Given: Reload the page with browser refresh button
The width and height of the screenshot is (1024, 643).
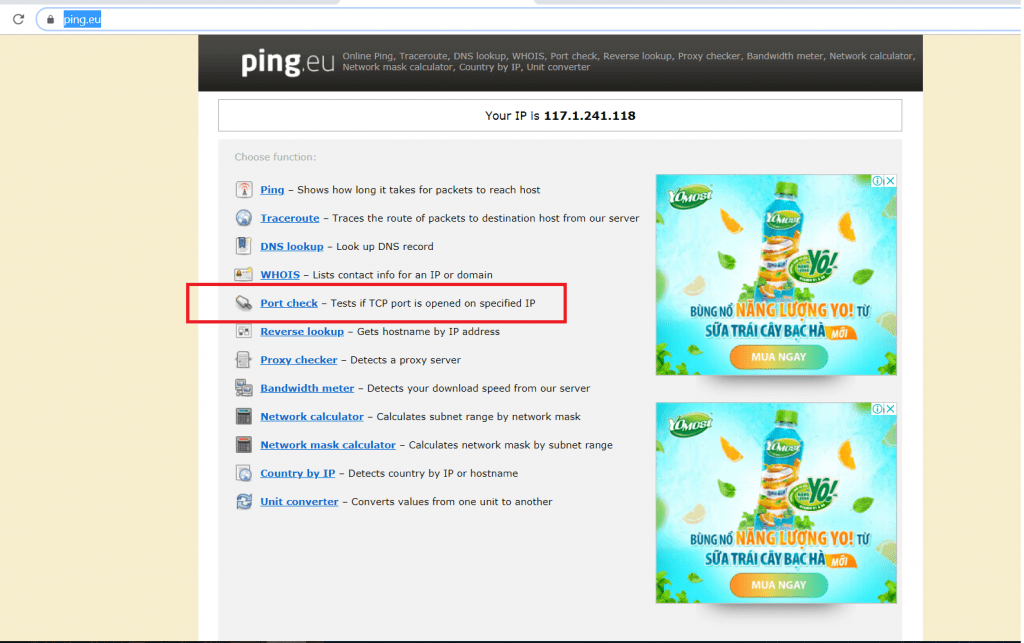Looking at the screenshot, I should pos(18,19).
